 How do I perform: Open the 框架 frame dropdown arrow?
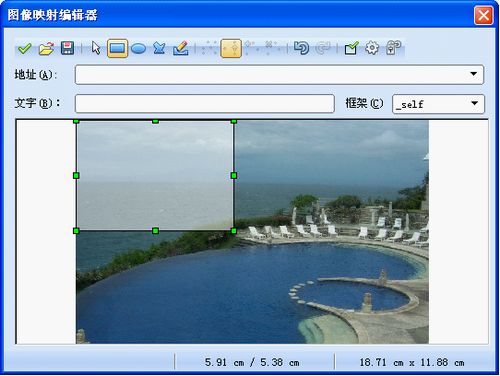[474, 104]
